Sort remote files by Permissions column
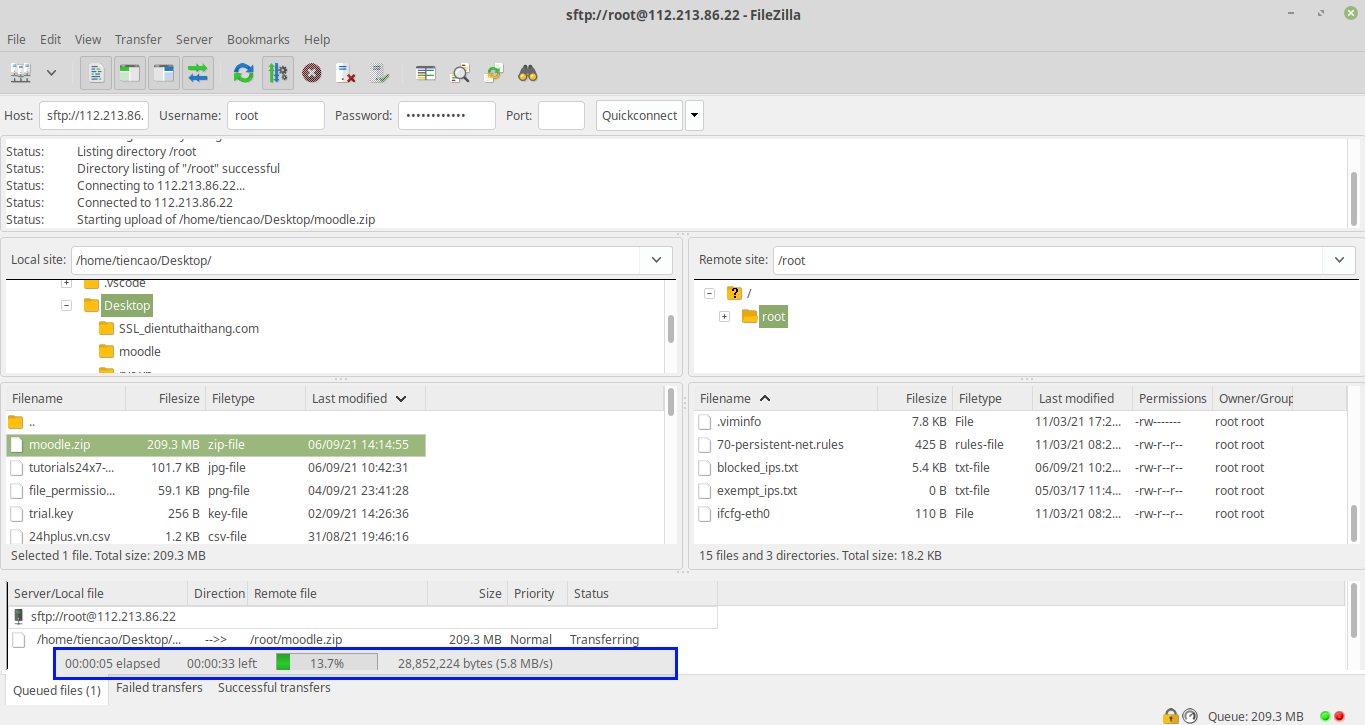 click(1172, 398)
